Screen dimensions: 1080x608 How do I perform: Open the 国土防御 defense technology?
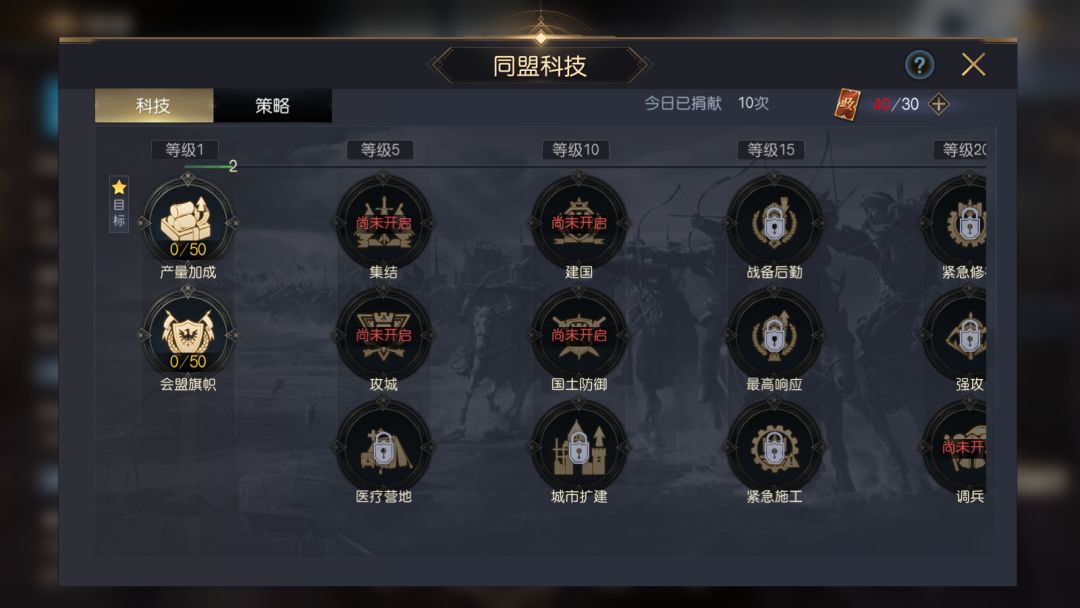pyautogui.click(x=579, y=335)
